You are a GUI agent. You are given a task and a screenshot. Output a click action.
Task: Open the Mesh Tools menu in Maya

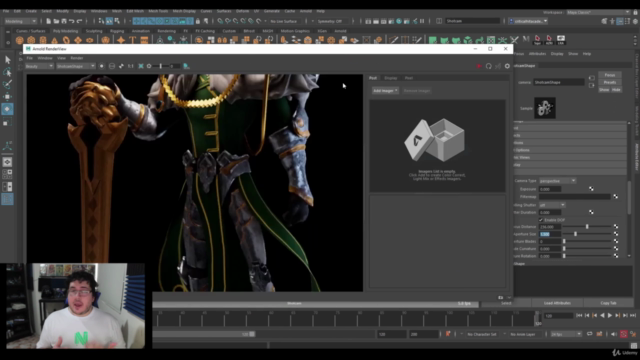pos(158,11)
